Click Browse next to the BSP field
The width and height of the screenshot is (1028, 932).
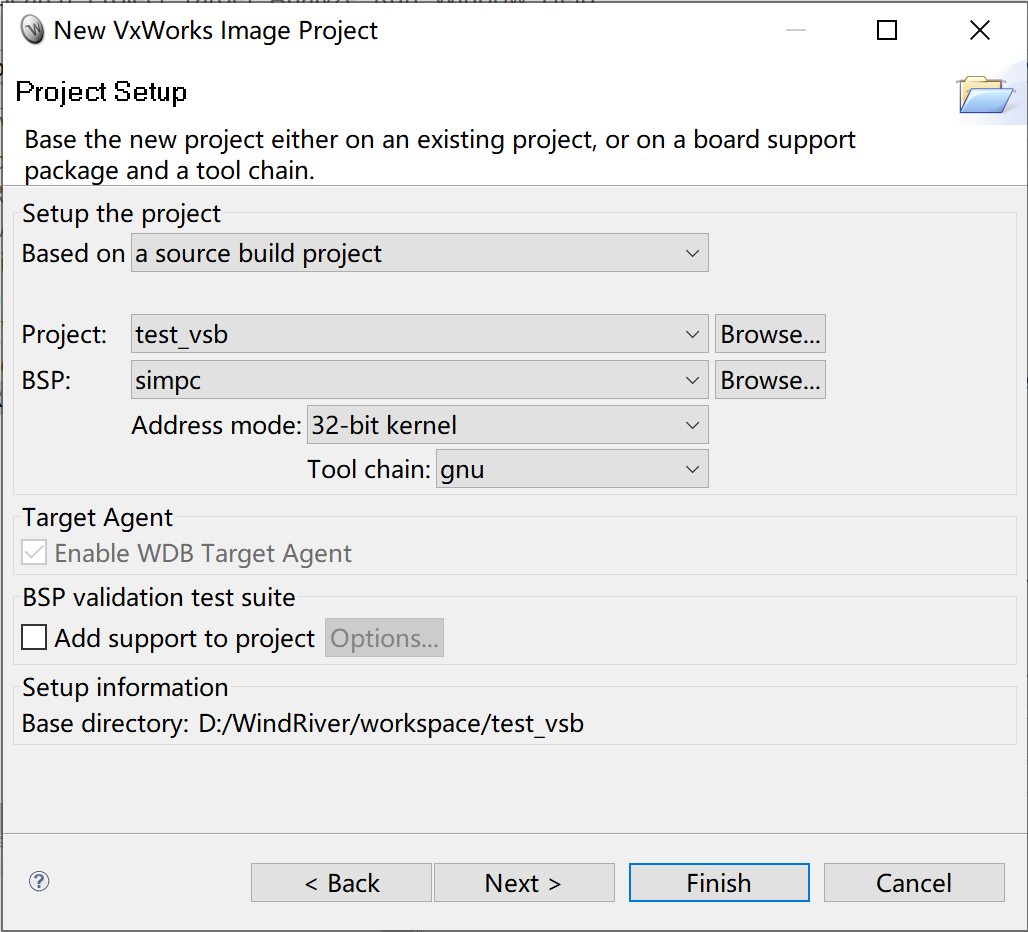click(x=770, y=379)
